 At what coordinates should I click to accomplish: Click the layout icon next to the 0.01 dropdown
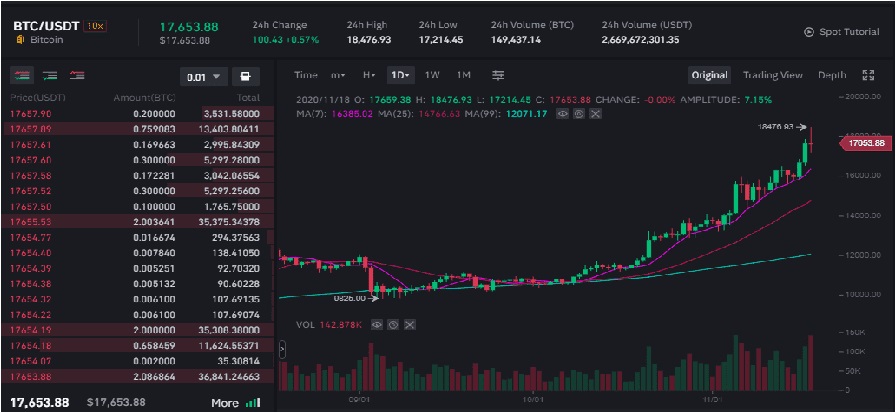(246, 77)
